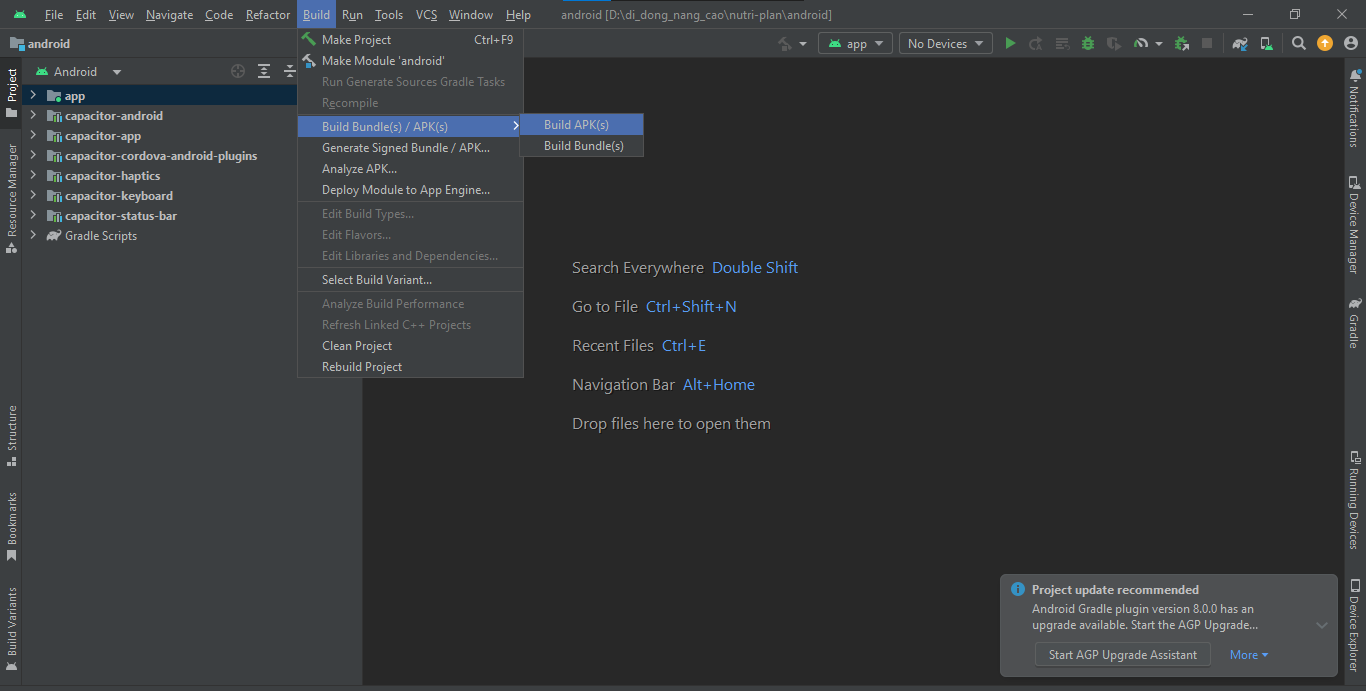Expand the Gradle Scripts node
This screenshot has height=691, width=1366.
pos(31,235)
